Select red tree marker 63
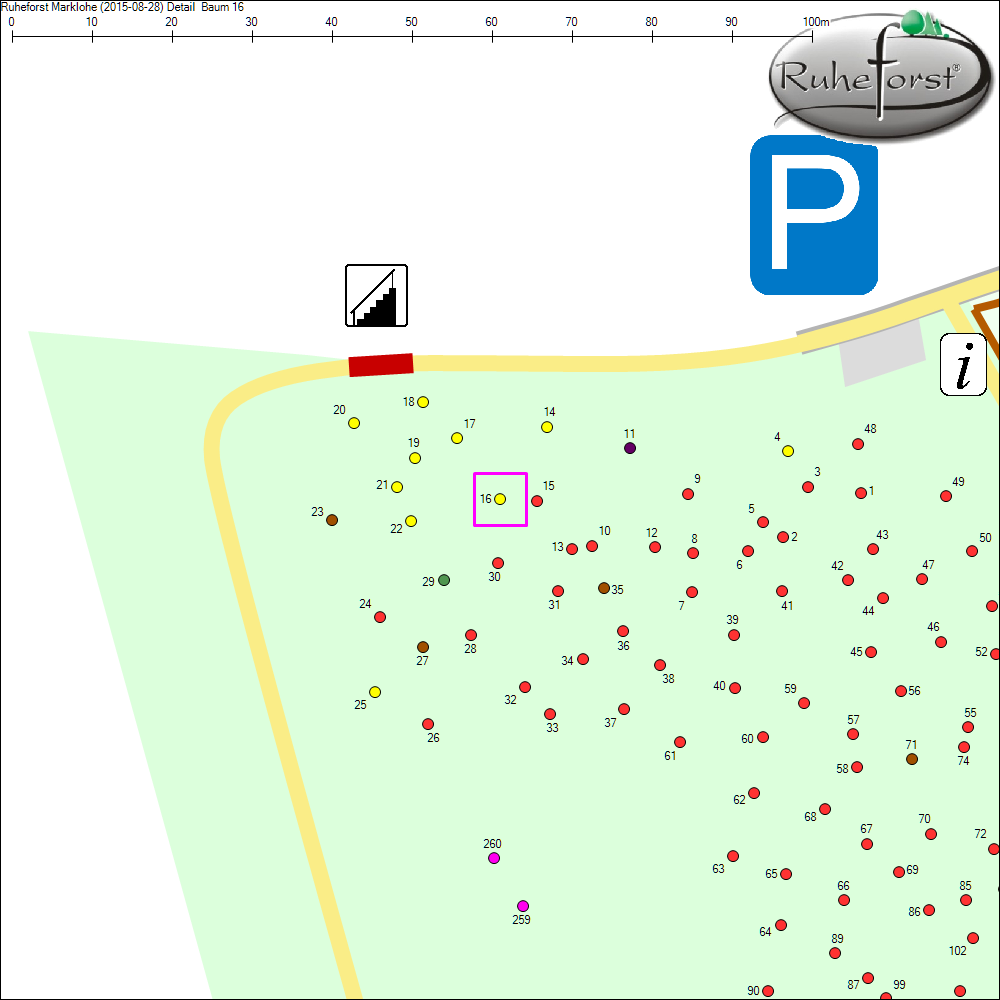Image resolution: width=1000 pixels, height=1000 pixels. pyautogui.click(x=733, y=856)
